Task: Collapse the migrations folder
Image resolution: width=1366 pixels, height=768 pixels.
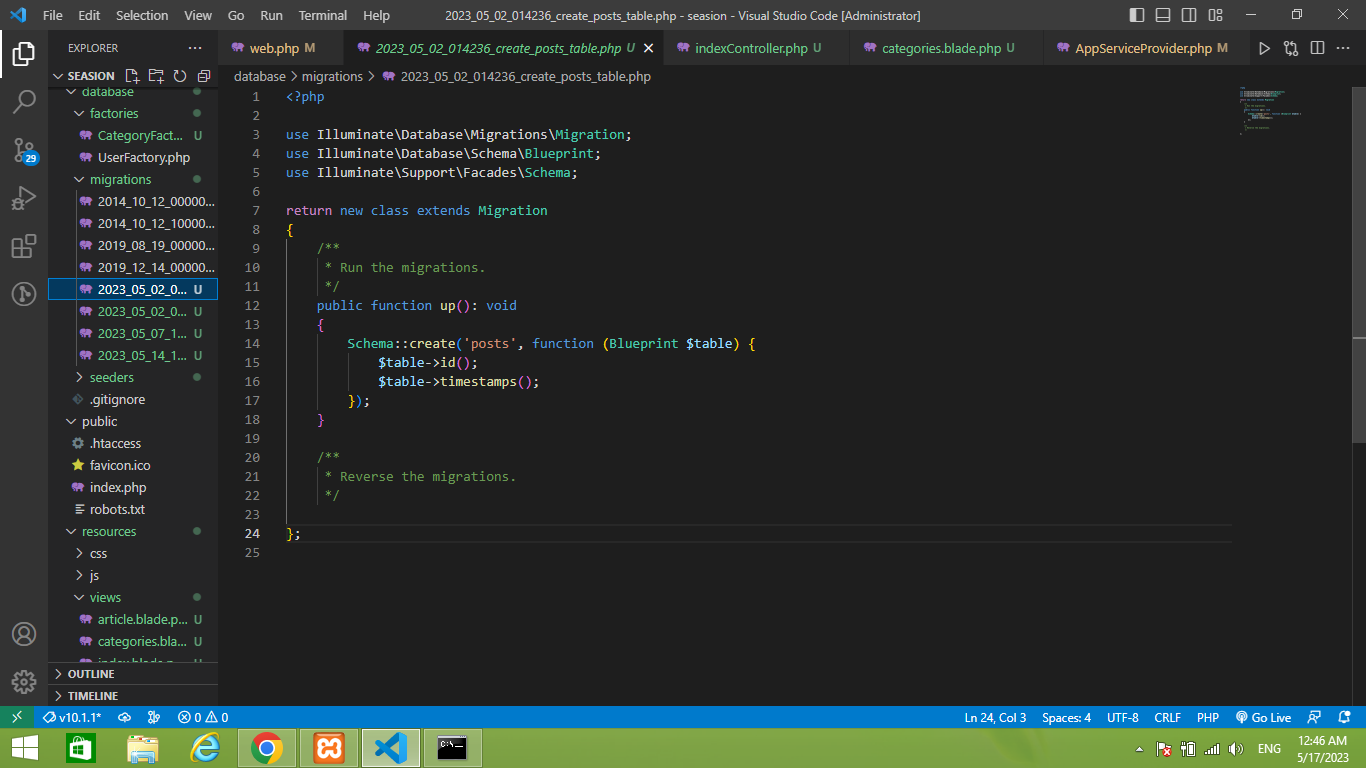Action: coord(133,179)
